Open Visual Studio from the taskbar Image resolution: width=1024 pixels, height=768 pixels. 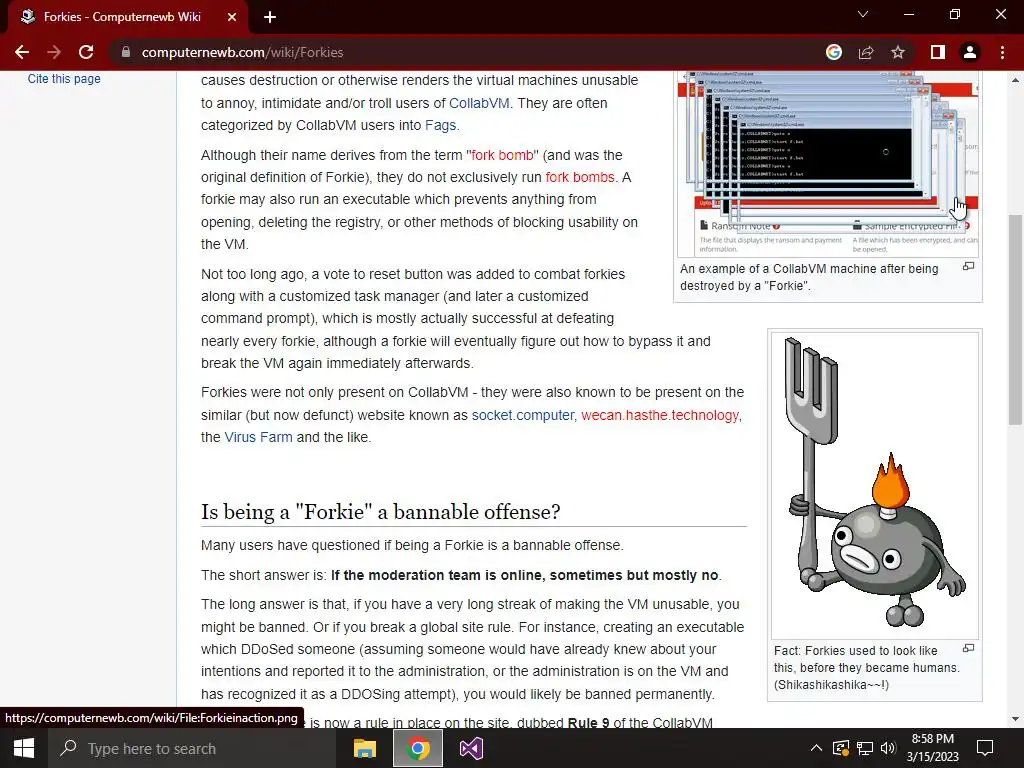(471, 748)
